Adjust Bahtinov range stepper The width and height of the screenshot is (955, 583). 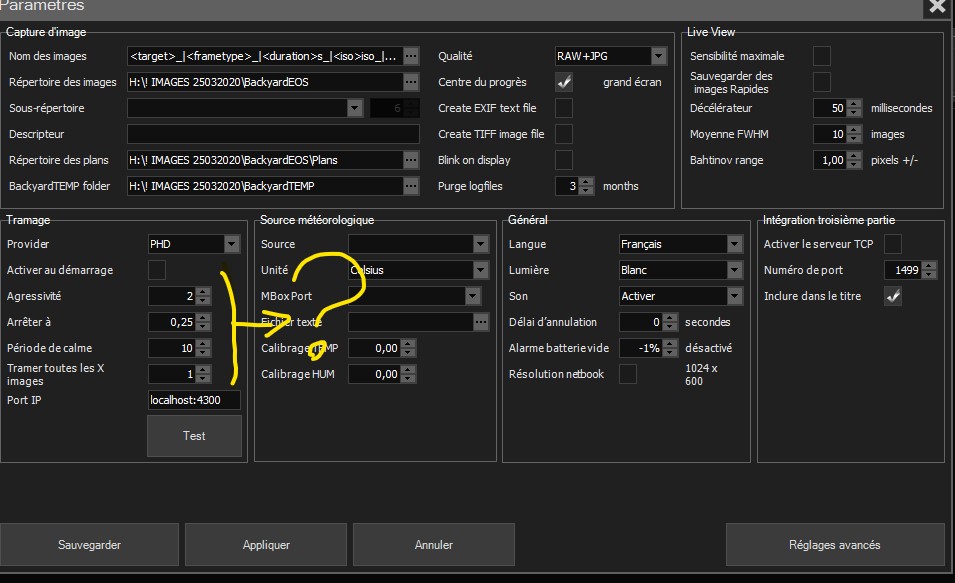click(855, 160)
